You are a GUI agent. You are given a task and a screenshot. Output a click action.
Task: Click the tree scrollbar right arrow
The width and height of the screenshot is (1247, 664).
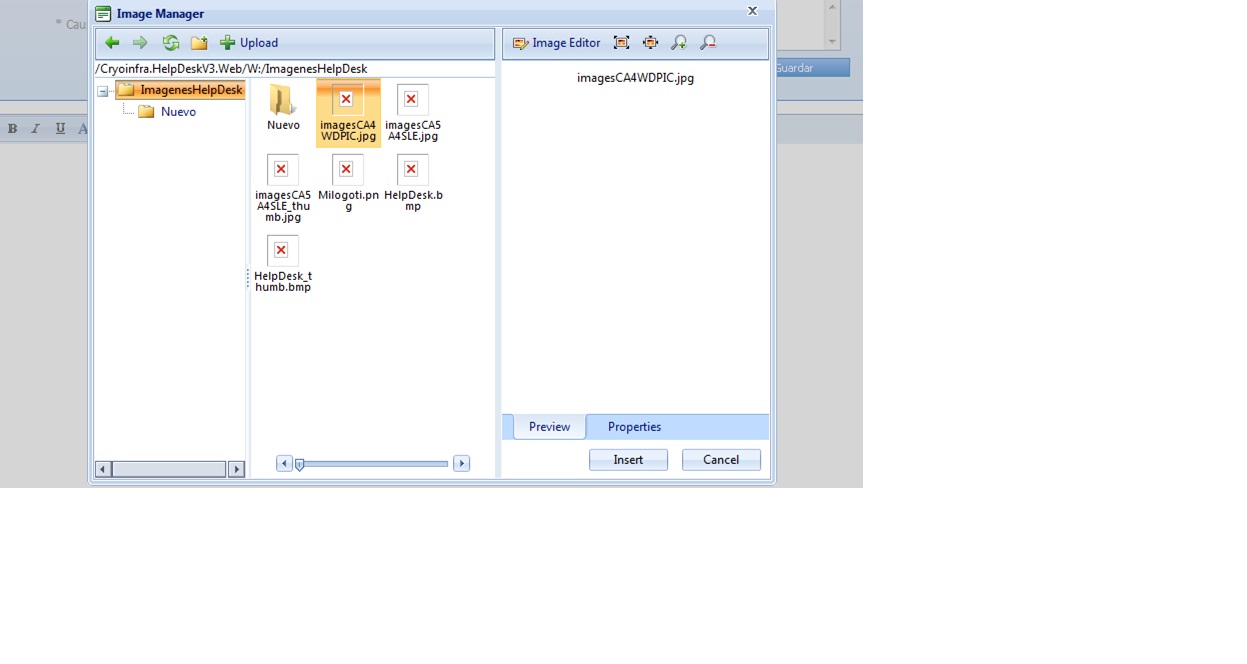(236, 469)
